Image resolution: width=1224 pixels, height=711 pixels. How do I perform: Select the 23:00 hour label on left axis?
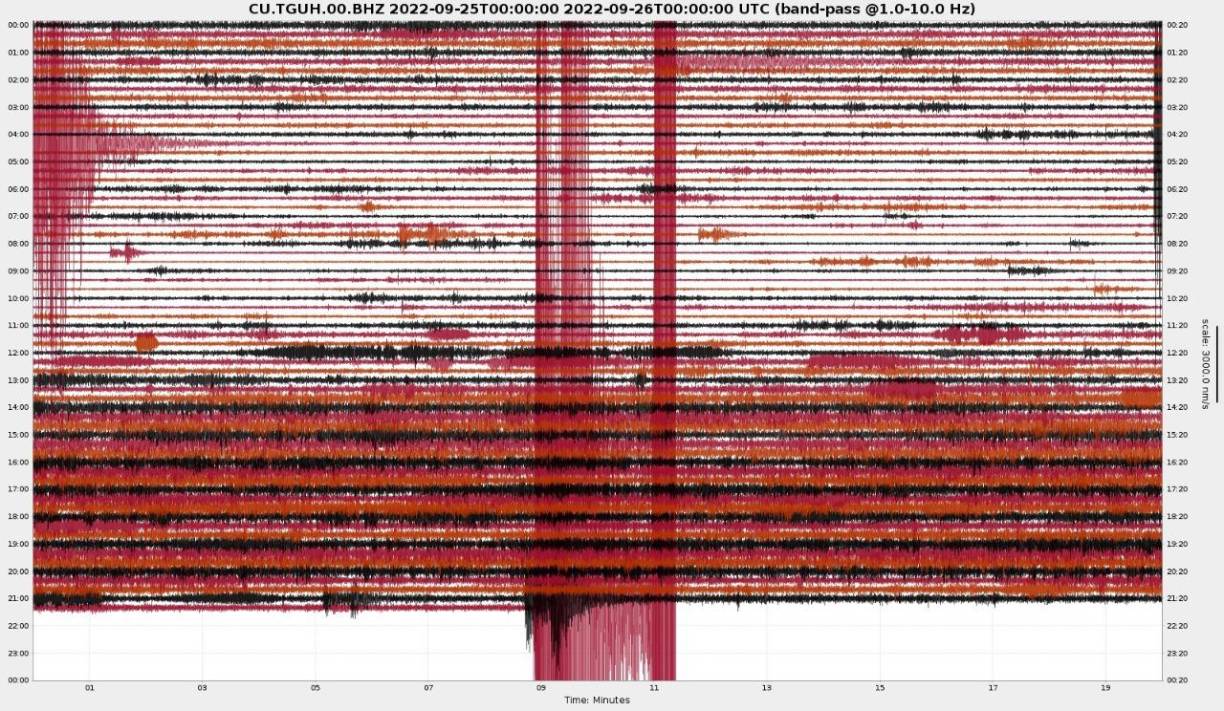pos(18,653)
